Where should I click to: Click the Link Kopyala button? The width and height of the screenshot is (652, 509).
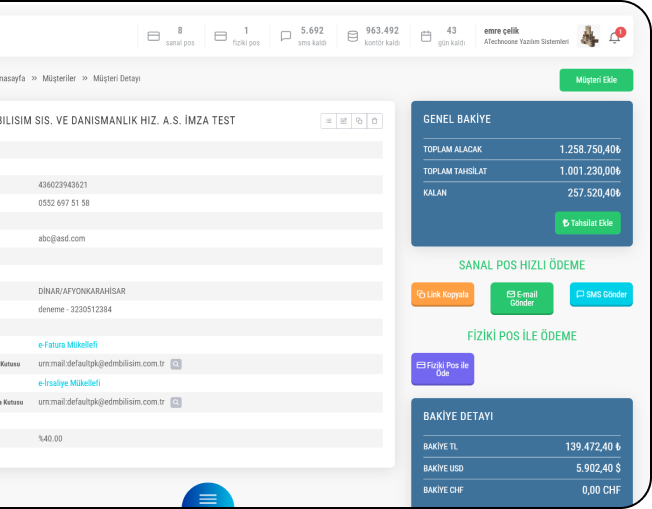tap(442, 294)
